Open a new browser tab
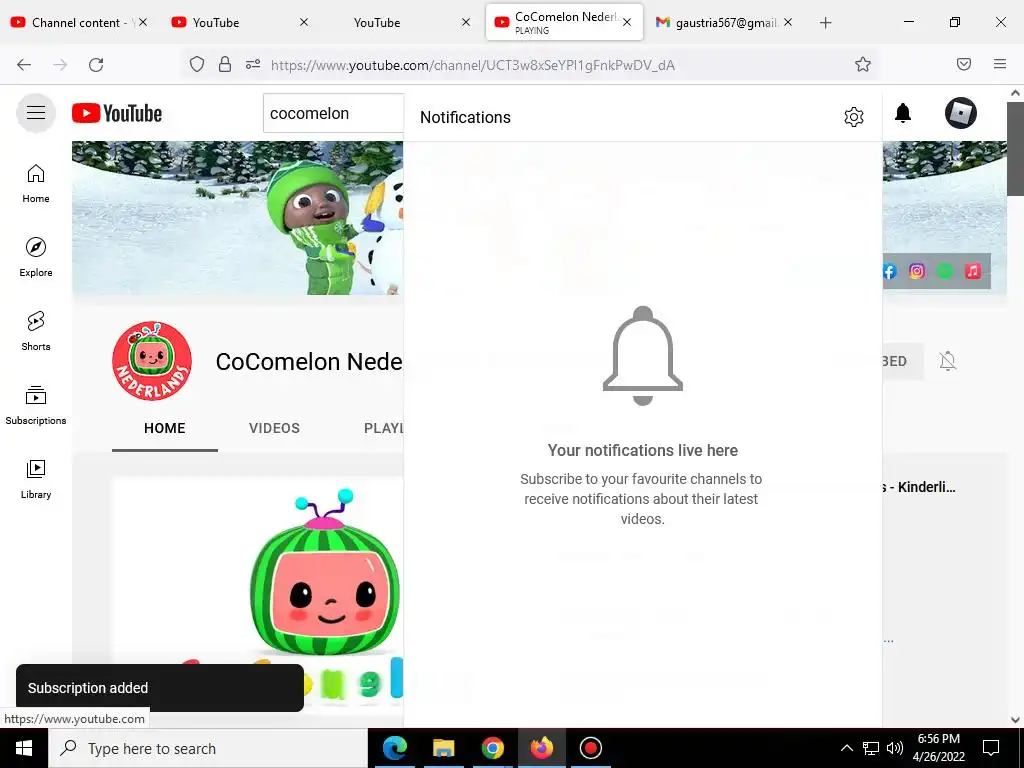Screen dimensions: 1024x768 click(825, 23)
